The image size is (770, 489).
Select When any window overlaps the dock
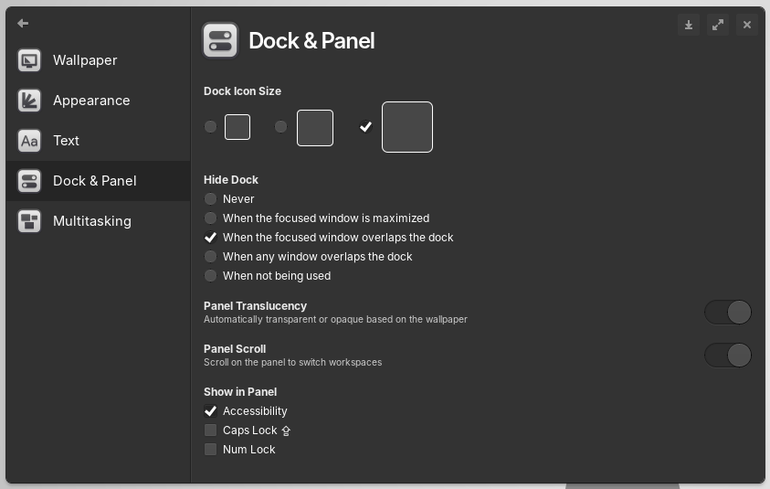pos(211,257)
